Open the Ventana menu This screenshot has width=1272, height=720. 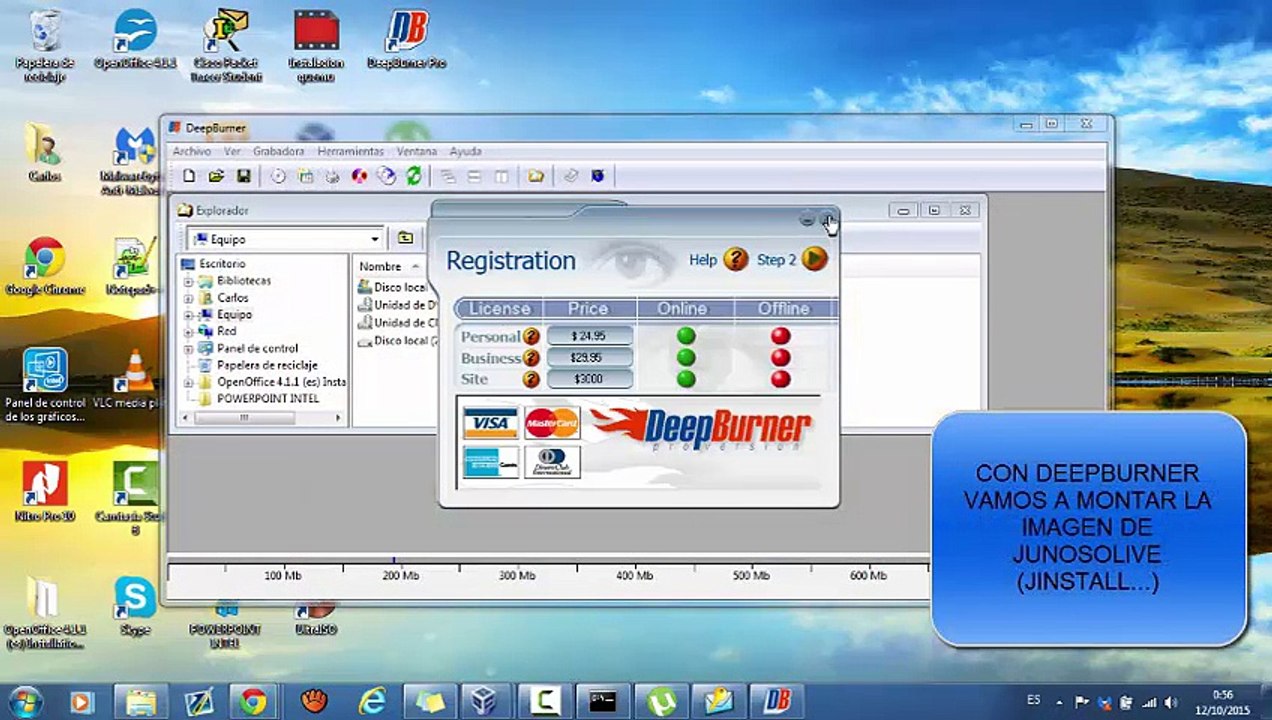(417, 151)
